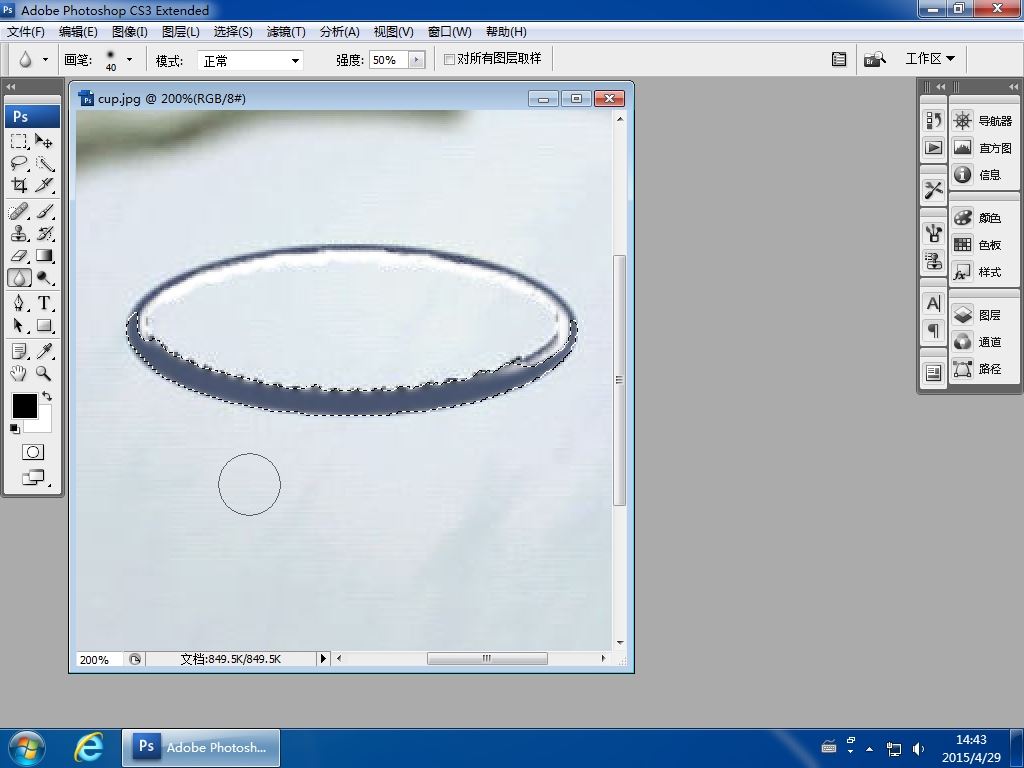Select the Eraser tool
The image size is (1024, 768).
(19, 256)
